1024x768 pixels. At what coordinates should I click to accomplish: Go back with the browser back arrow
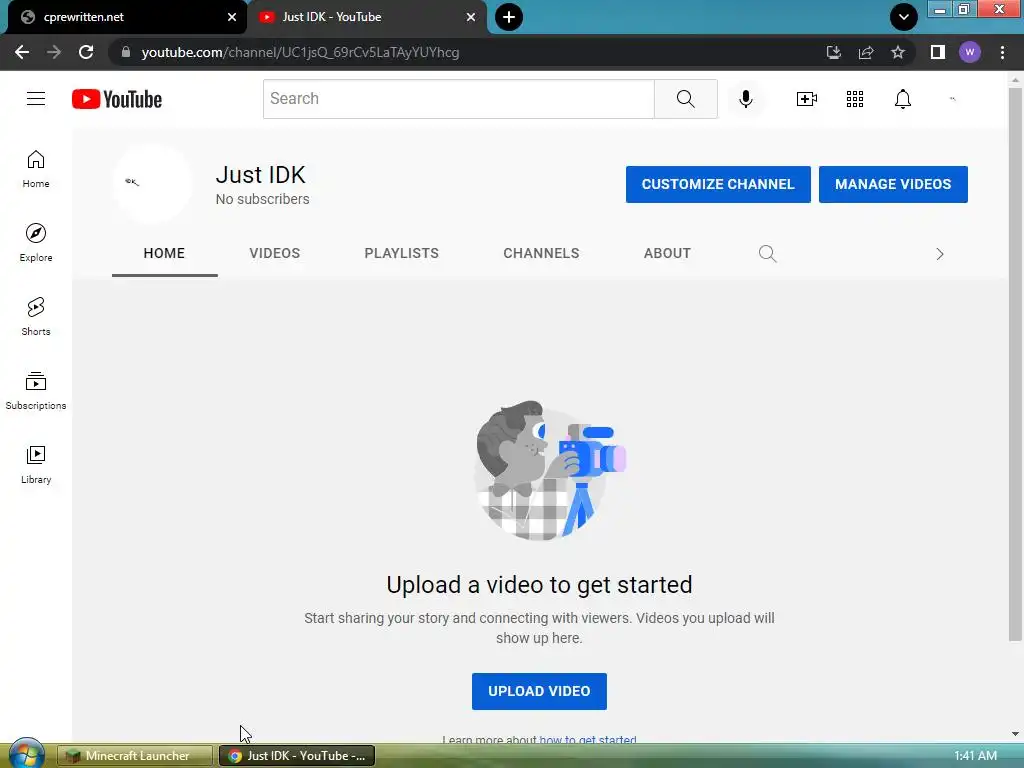[22, 52]
